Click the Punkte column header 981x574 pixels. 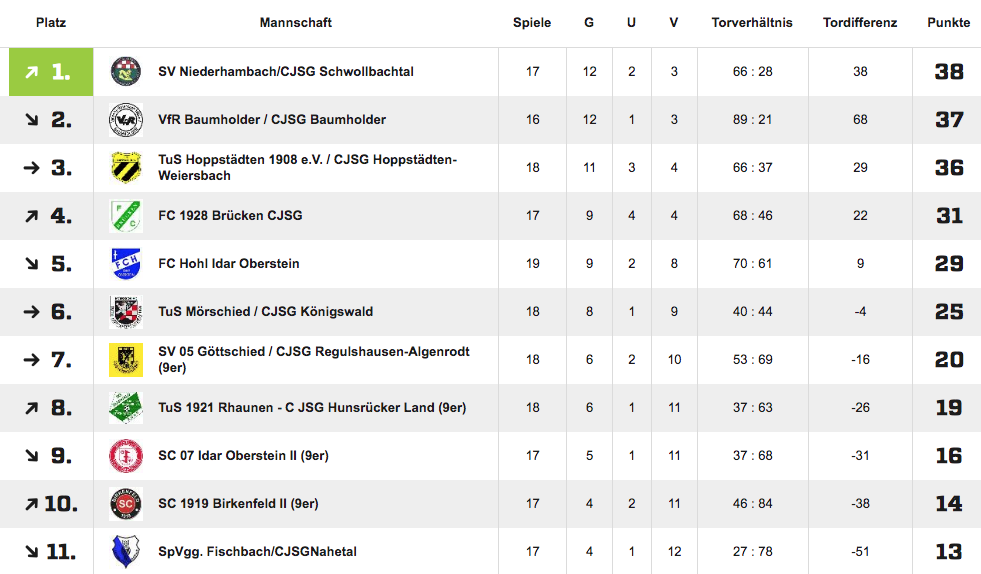click(948, 23)
